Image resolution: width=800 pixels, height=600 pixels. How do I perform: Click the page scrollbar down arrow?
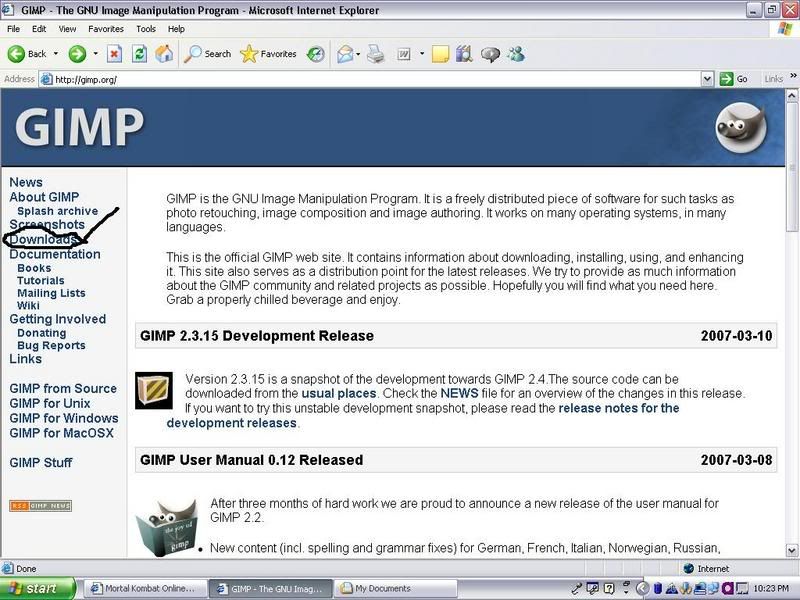click(x=791, y=551)
